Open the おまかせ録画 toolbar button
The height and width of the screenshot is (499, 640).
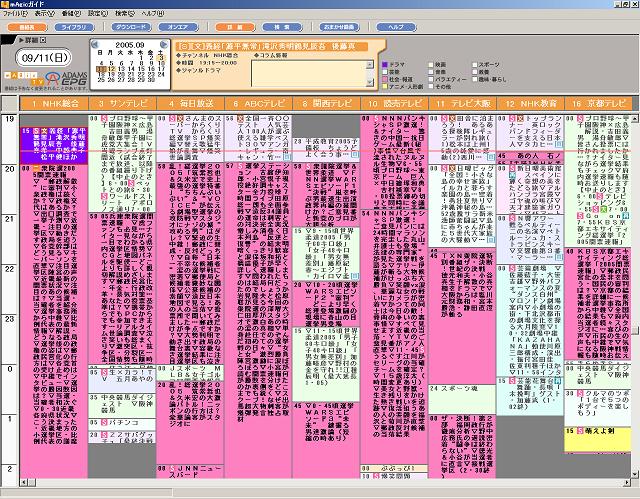[339, 27]
